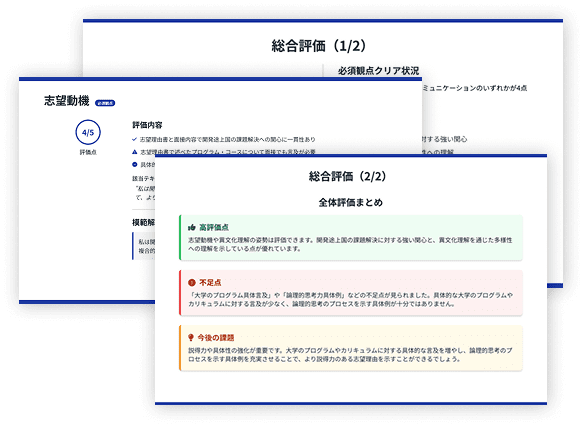The image size is (584, 426).
Task: Click the blue circle bullet icon in 評価内容
Action: click(x=135, y=164)
